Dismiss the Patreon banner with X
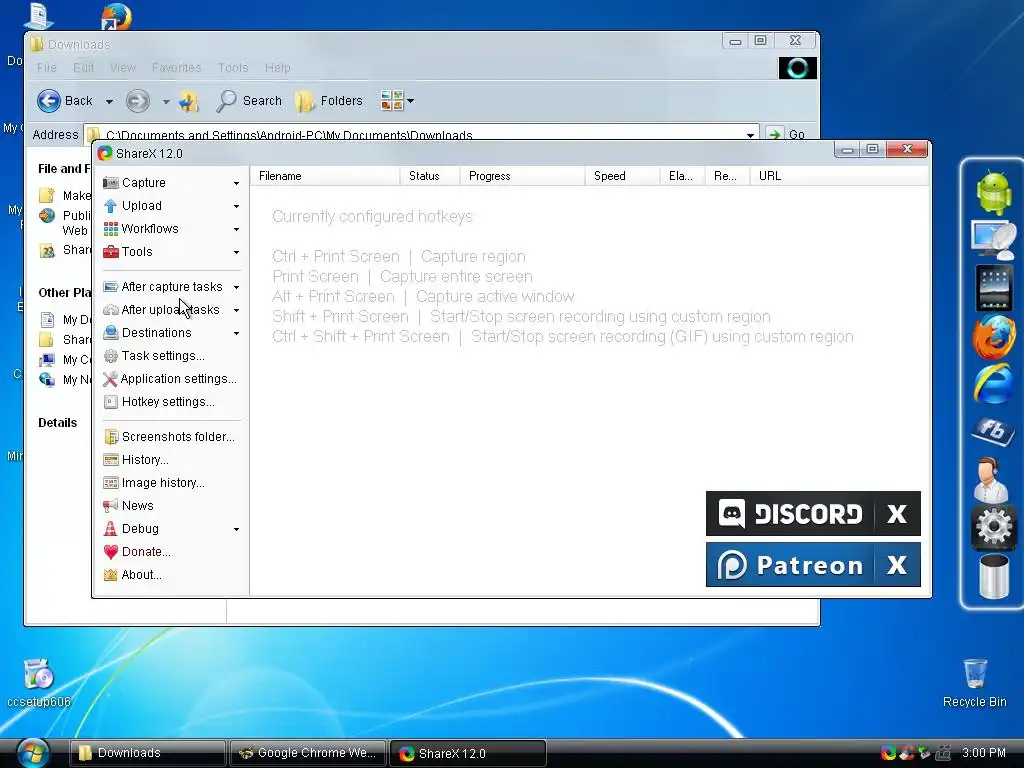 coord(897,565)
